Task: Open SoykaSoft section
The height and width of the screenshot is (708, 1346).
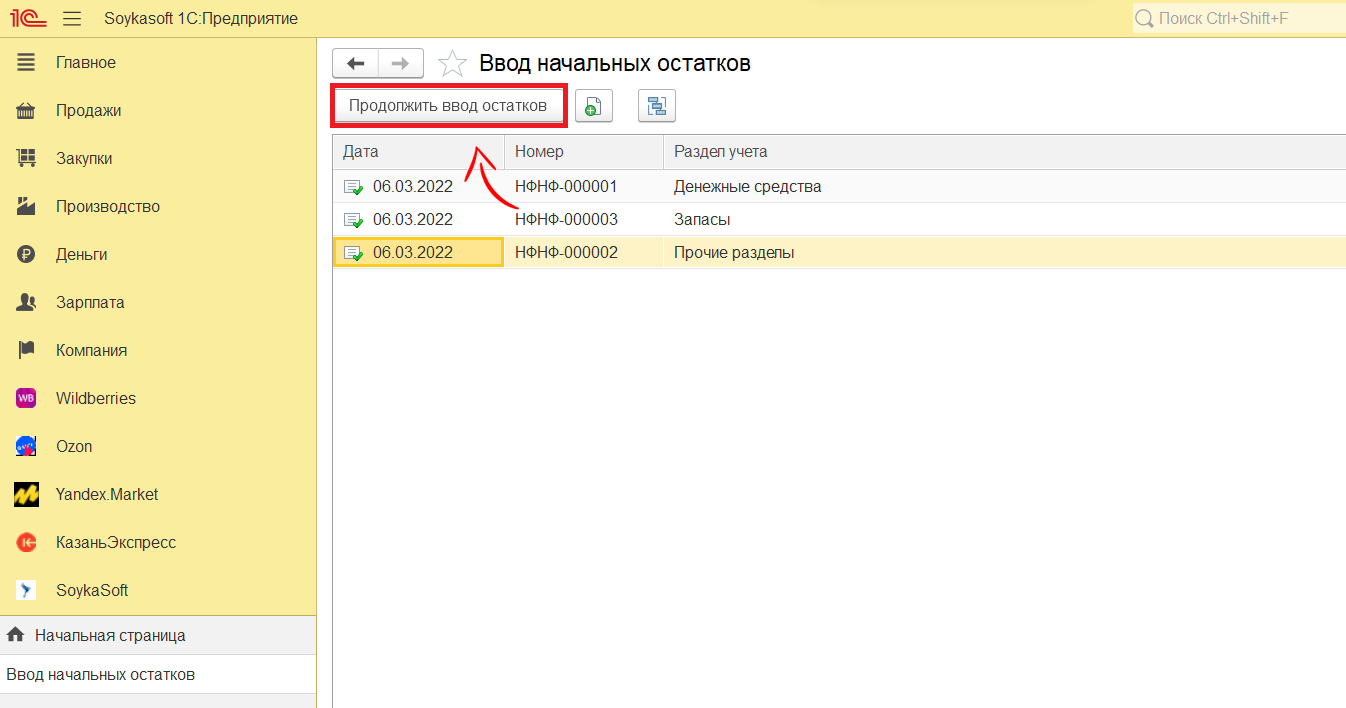Action: tap(158, 590)
